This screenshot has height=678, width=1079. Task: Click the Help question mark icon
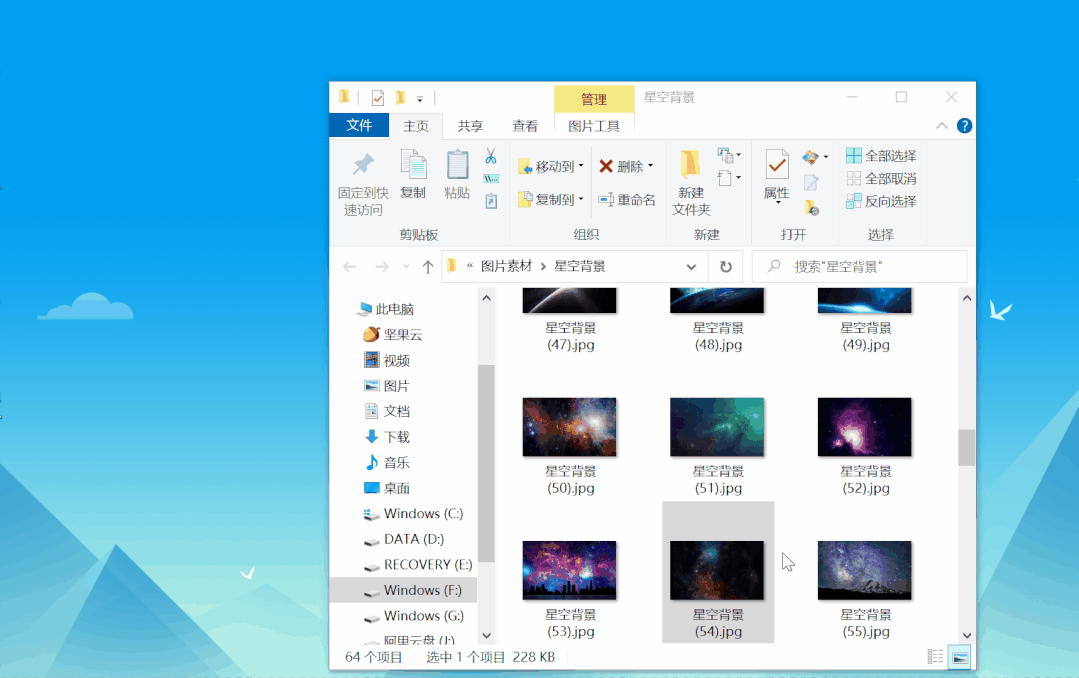[964, 126]
